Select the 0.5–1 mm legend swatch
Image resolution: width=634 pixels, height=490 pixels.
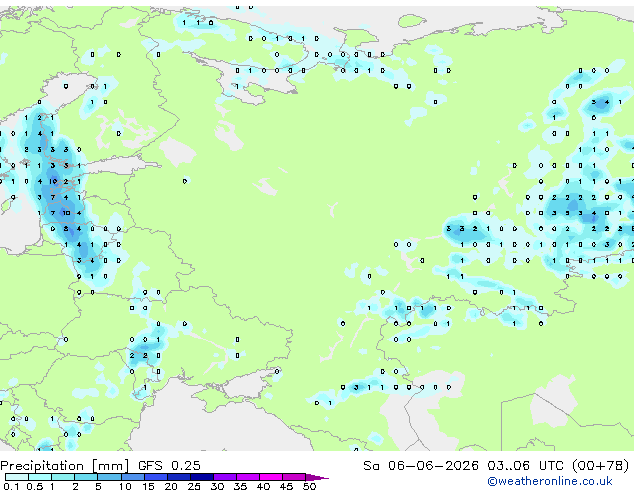40,477
